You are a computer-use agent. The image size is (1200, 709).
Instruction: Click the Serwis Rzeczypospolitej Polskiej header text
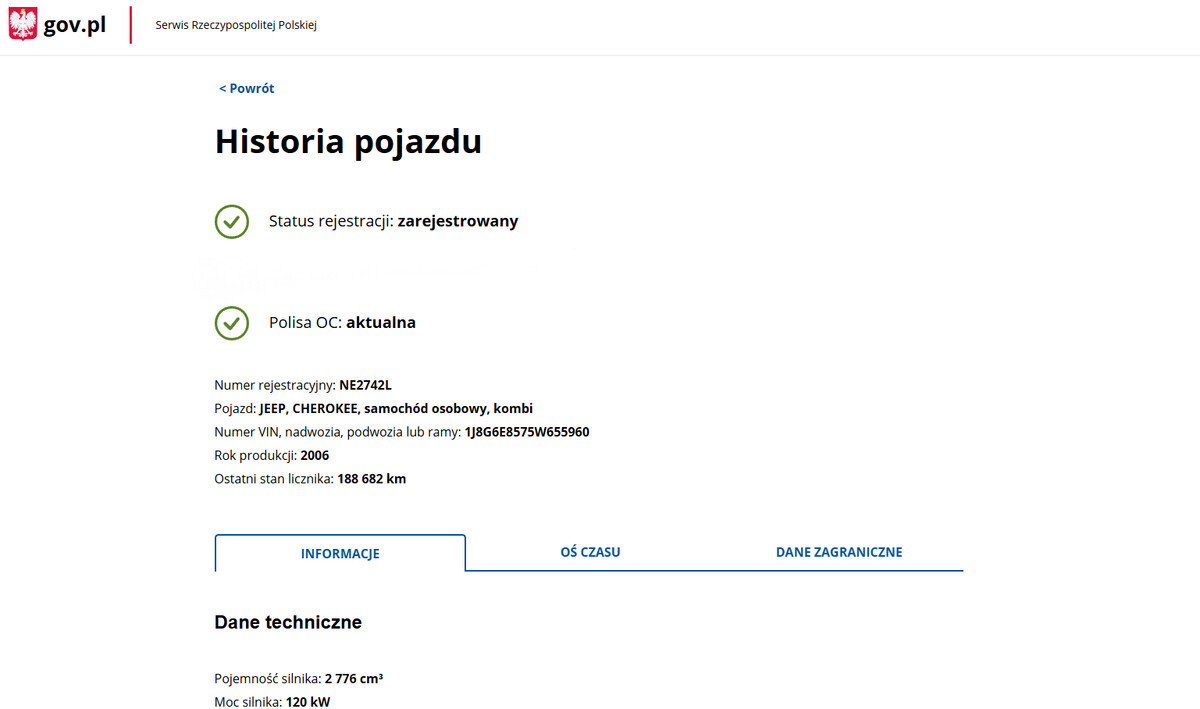pos(236,25)
